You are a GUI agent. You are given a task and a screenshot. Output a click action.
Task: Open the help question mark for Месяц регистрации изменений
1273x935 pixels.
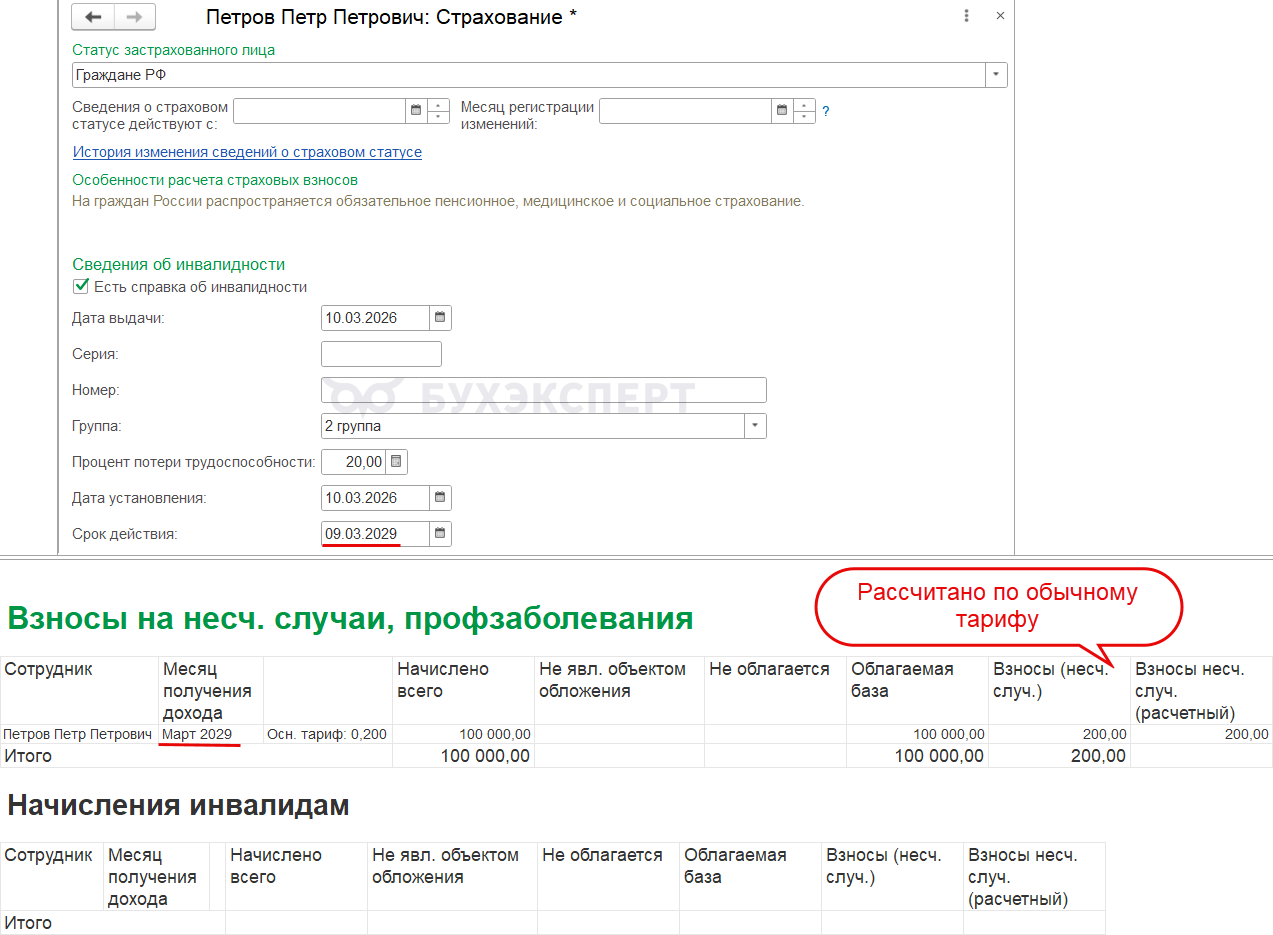tap(826, 111)
